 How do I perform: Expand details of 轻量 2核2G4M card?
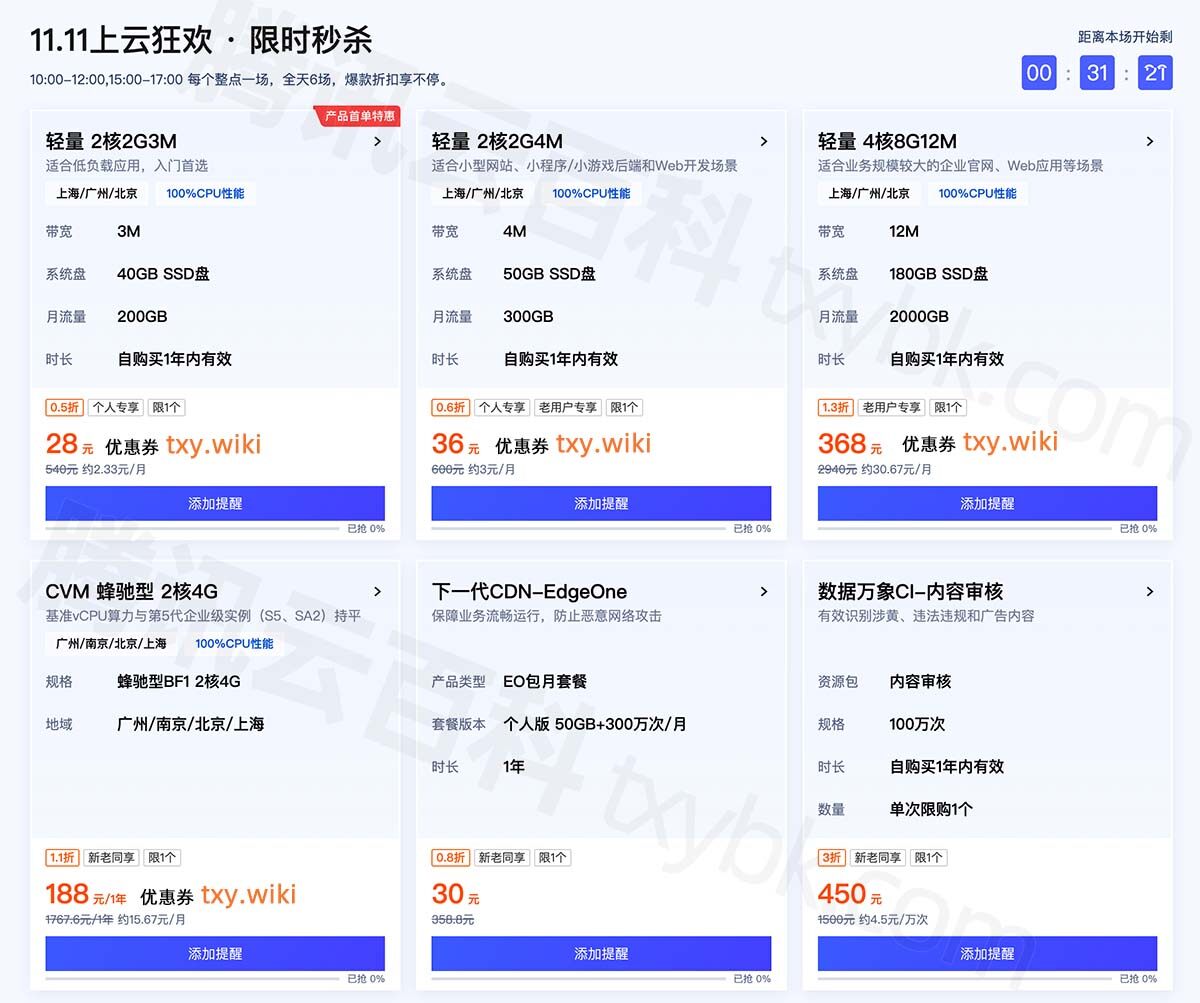click(x=764, y=141)
